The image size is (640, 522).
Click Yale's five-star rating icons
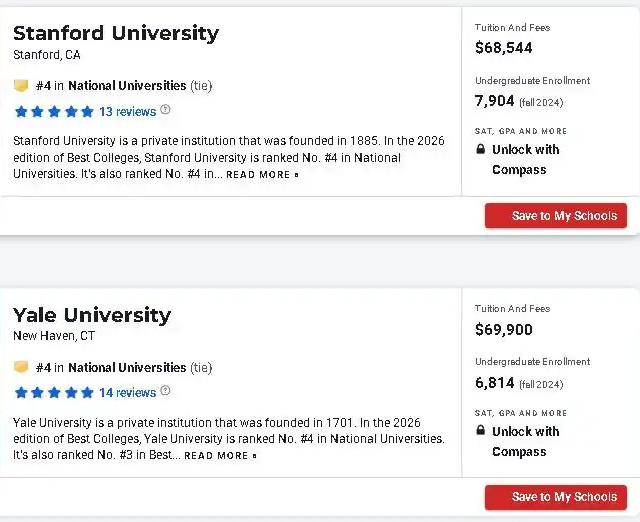[x=54, y=392]
